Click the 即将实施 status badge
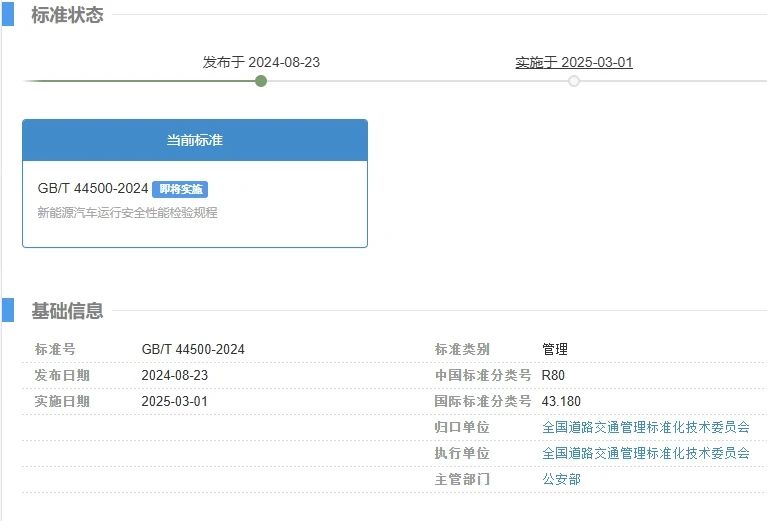 (x=180, y=189)
